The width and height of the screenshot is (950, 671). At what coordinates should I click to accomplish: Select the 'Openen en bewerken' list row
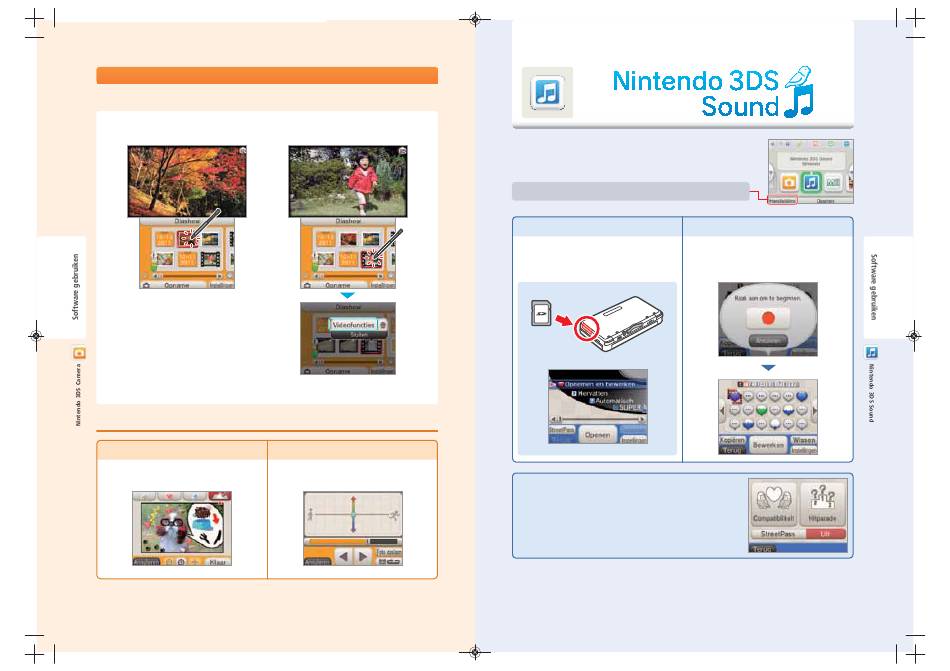597,385
